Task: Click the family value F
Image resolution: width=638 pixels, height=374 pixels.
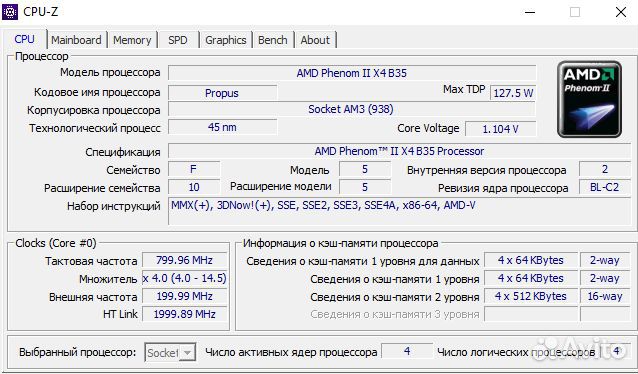Action: 194,169
